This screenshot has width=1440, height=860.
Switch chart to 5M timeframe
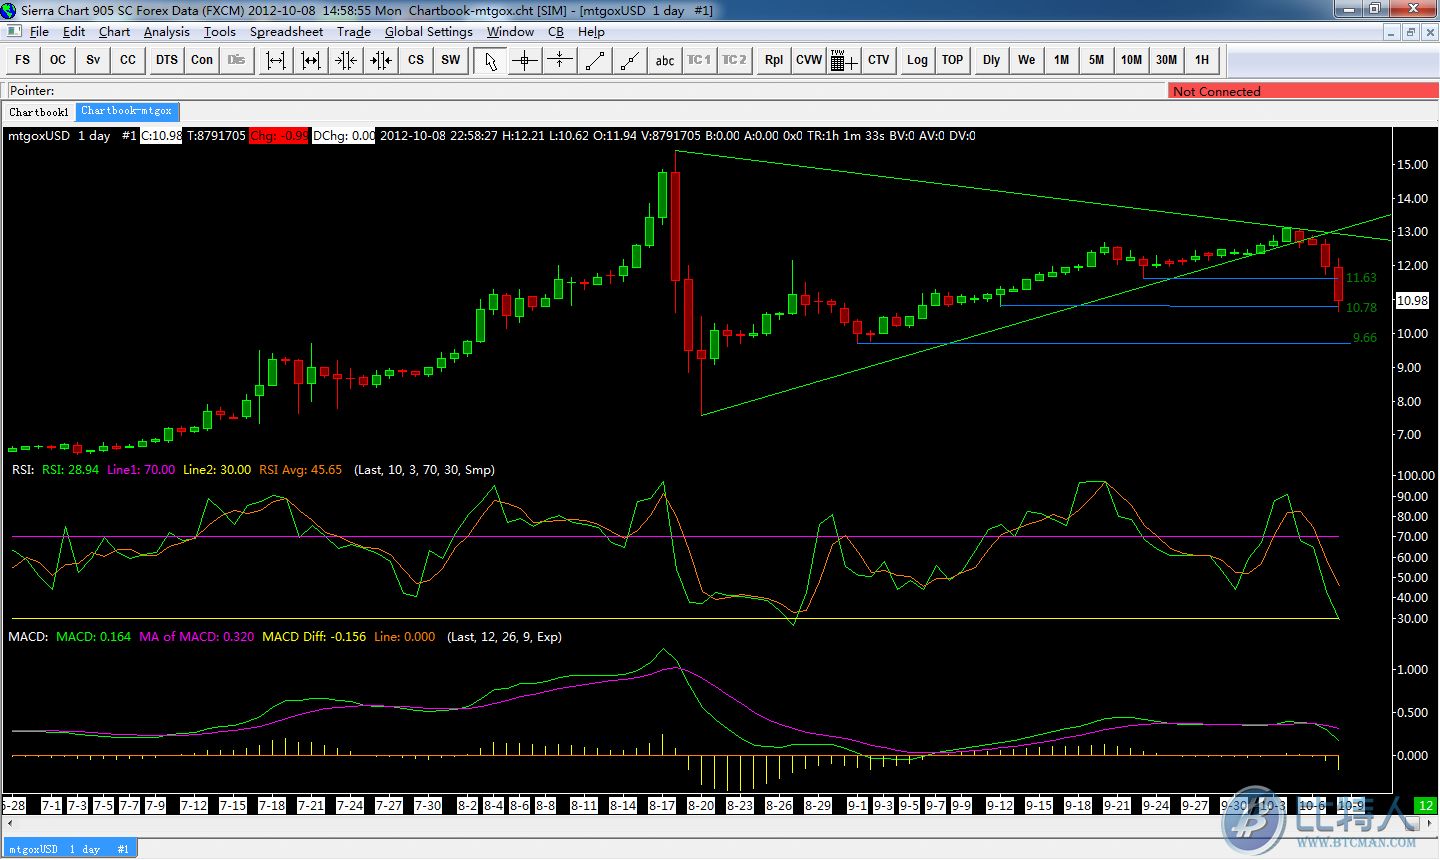coord(1097,60)
